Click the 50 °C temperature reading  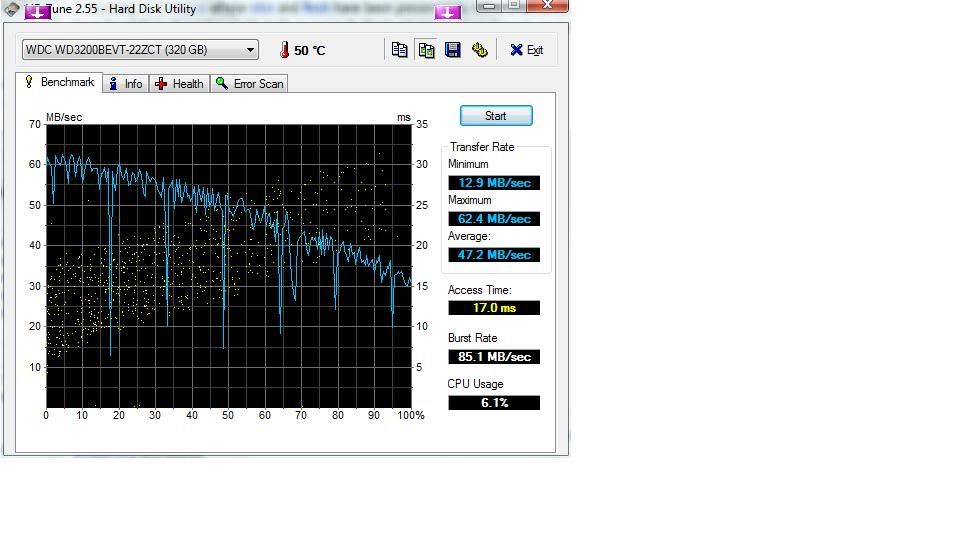click(x=309, y=50)
